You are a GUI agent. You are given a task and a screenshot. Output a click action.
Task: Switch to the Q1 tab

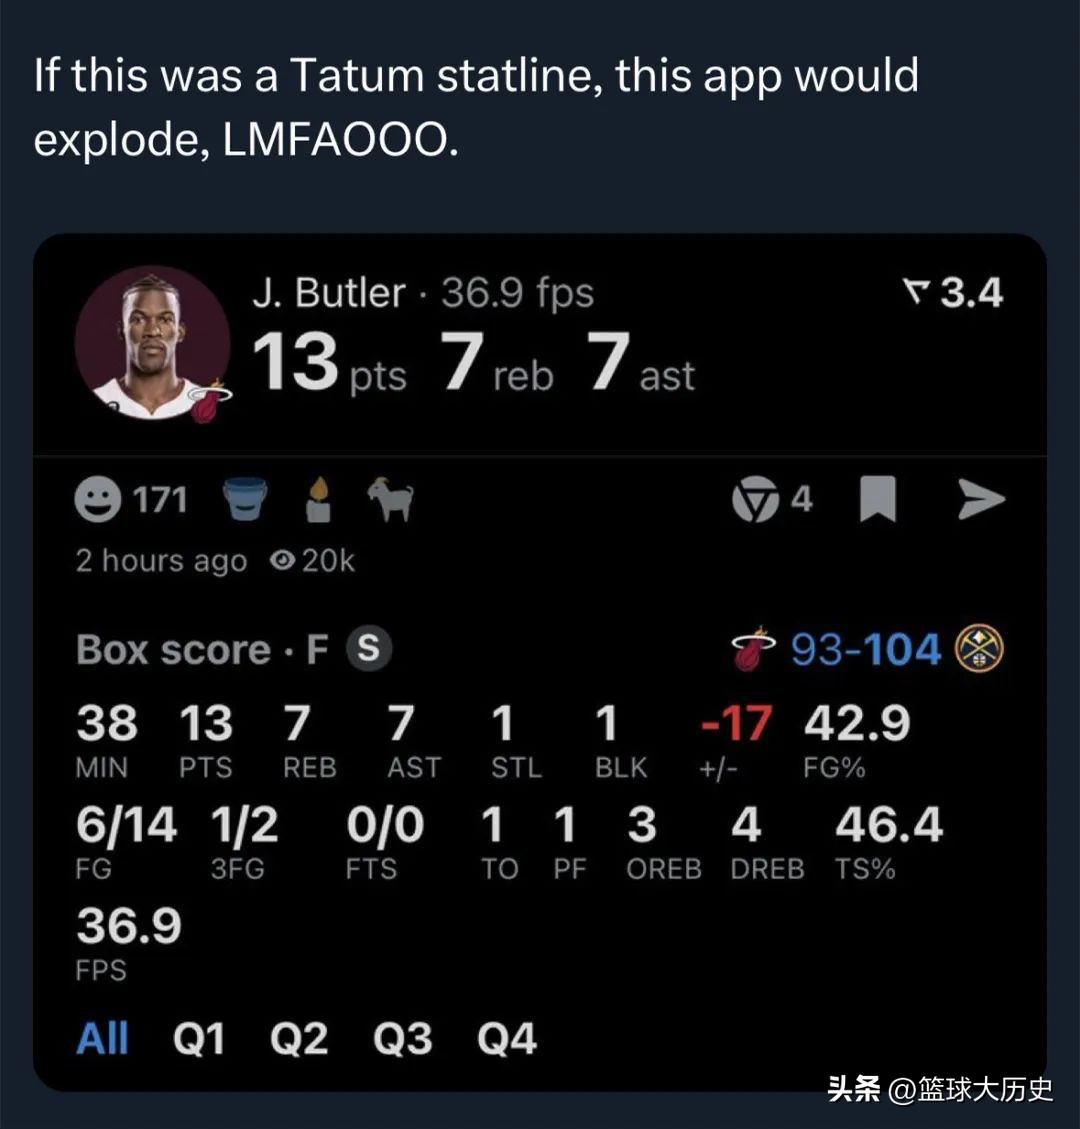click(x=199, y=1039)
